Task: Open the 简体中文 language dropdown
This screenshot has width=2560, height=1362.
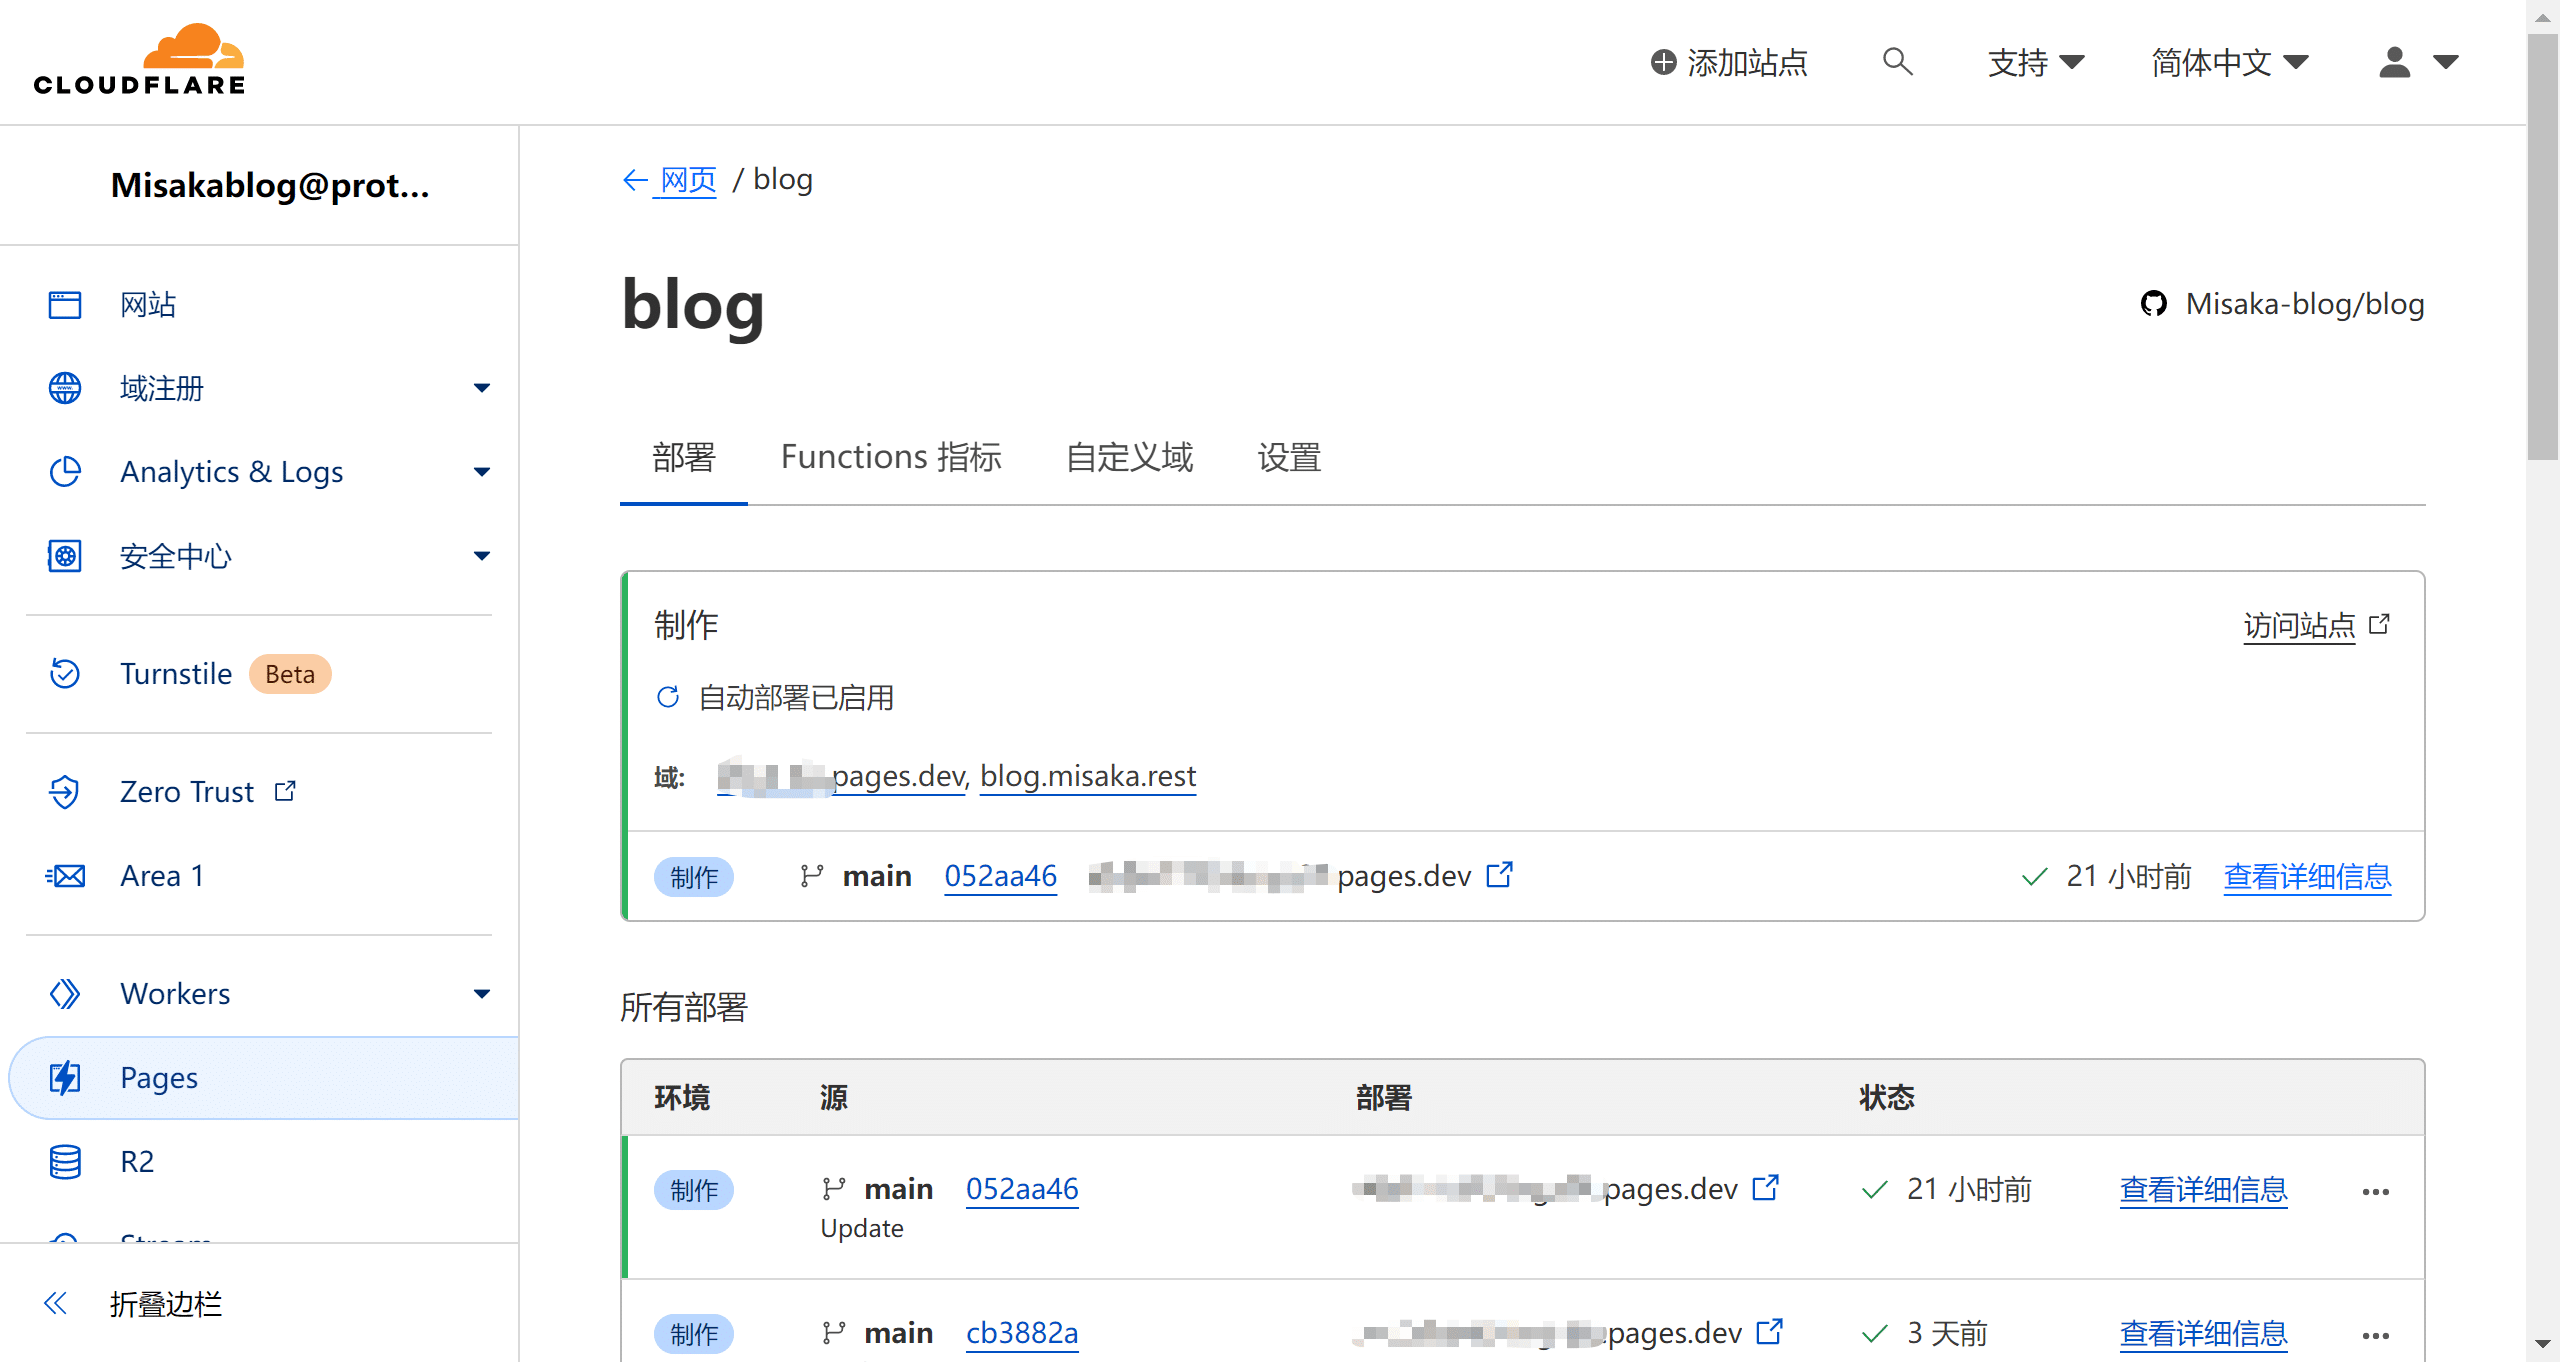Action: (x=2230, y=62)
